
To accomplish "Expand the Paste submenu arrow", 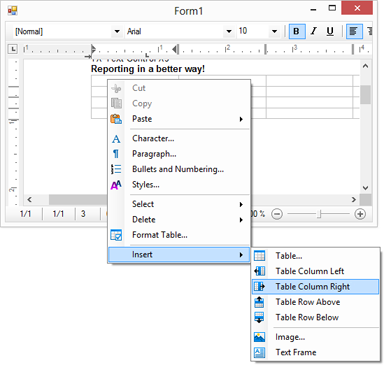I will [241, 119].
